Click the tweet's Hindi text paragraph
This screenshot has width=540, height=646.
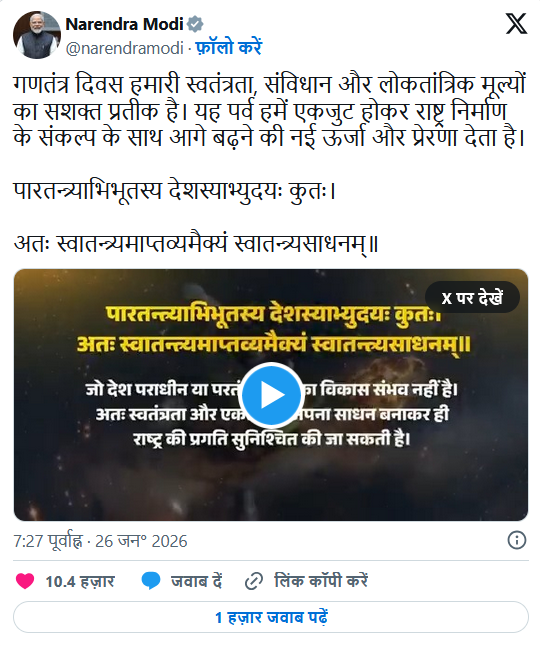click(x=270, y=111)
